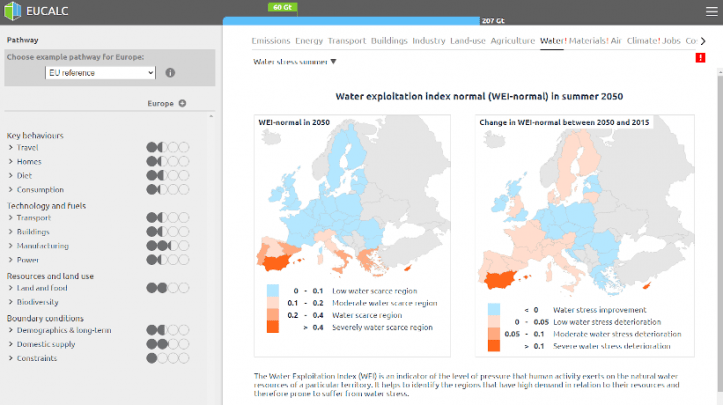Viewport: 723px width, 405px height.
Task: Switch to the Emissions tab
Action: [271, 41]
